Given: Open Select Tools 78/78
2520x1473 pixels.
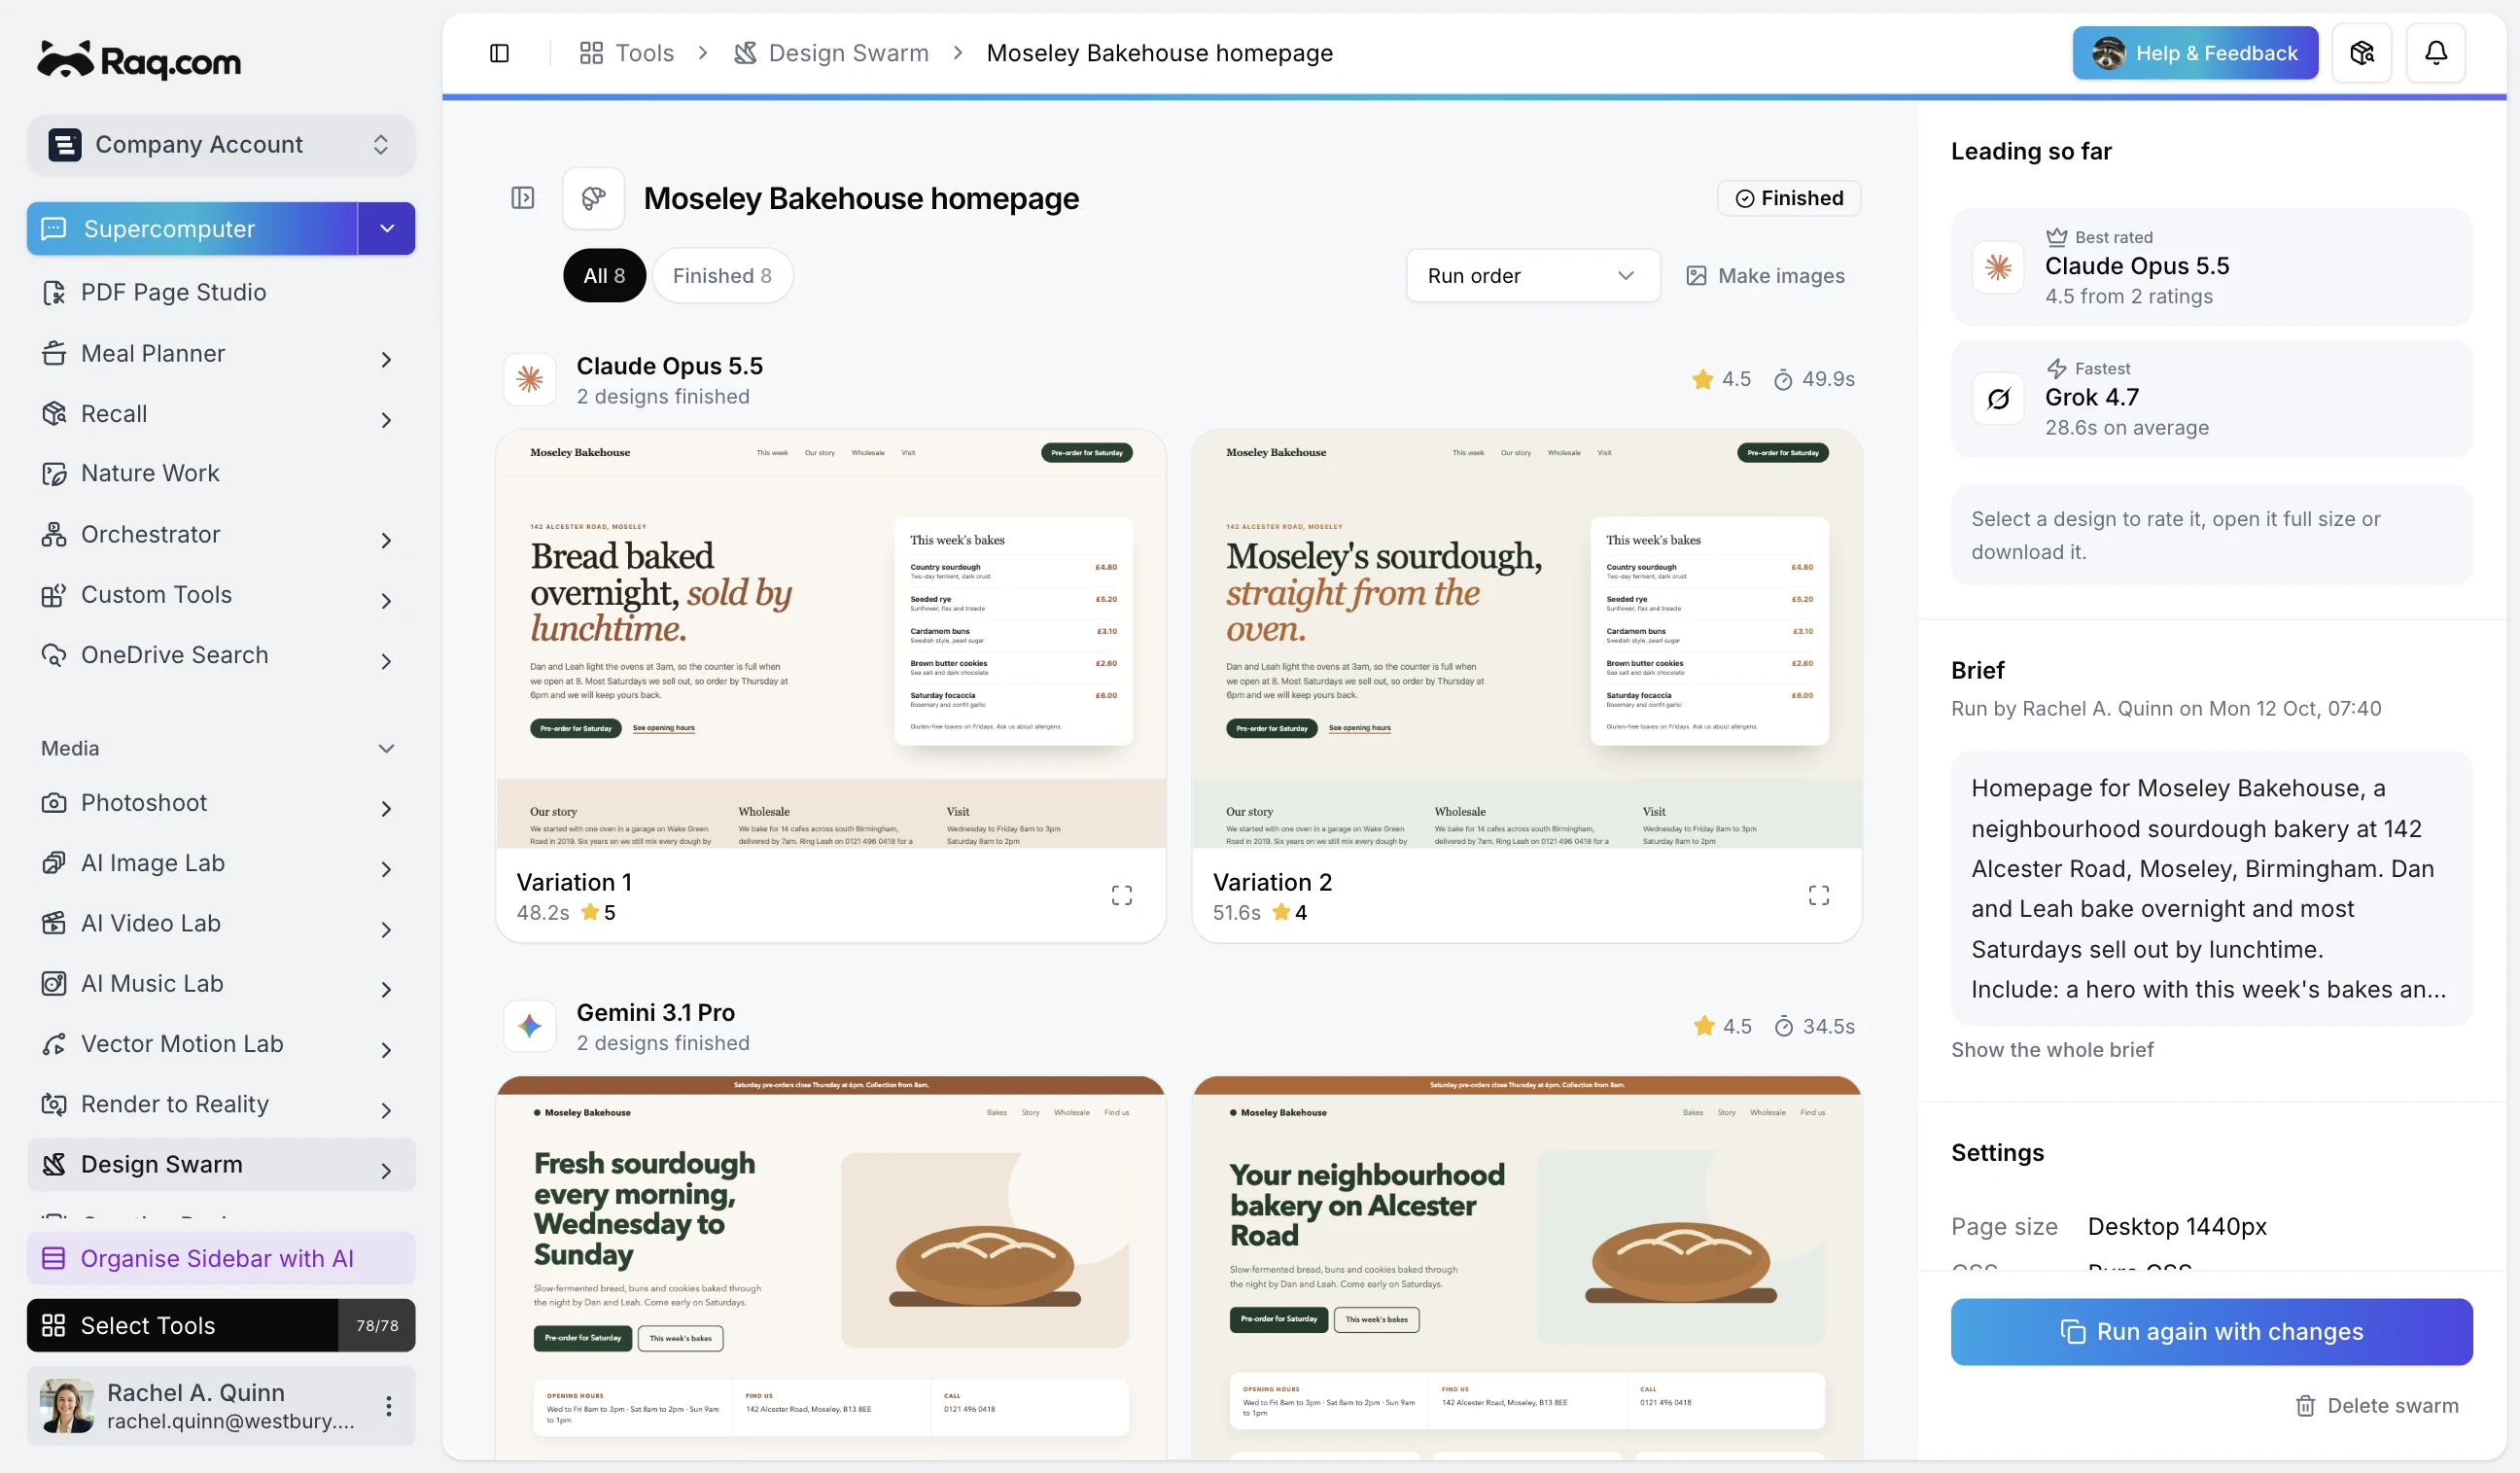Looking at the screenshot, I should click(220, 1325).
